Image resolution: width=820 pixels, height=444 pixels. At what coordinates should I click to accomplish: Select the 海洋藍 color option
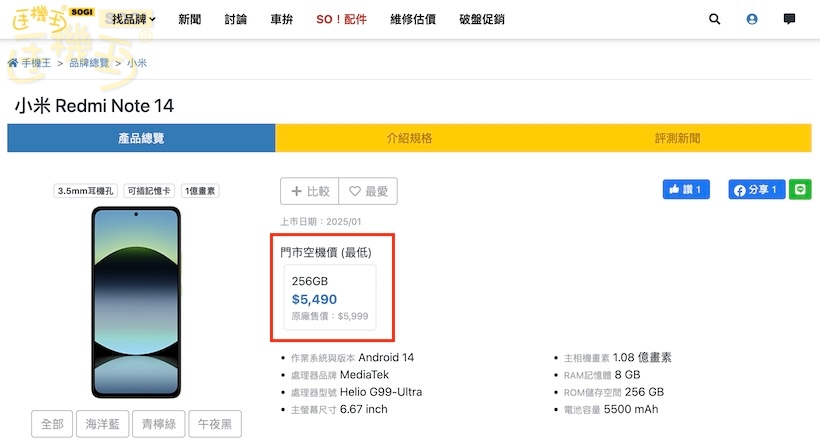(103, 424)
